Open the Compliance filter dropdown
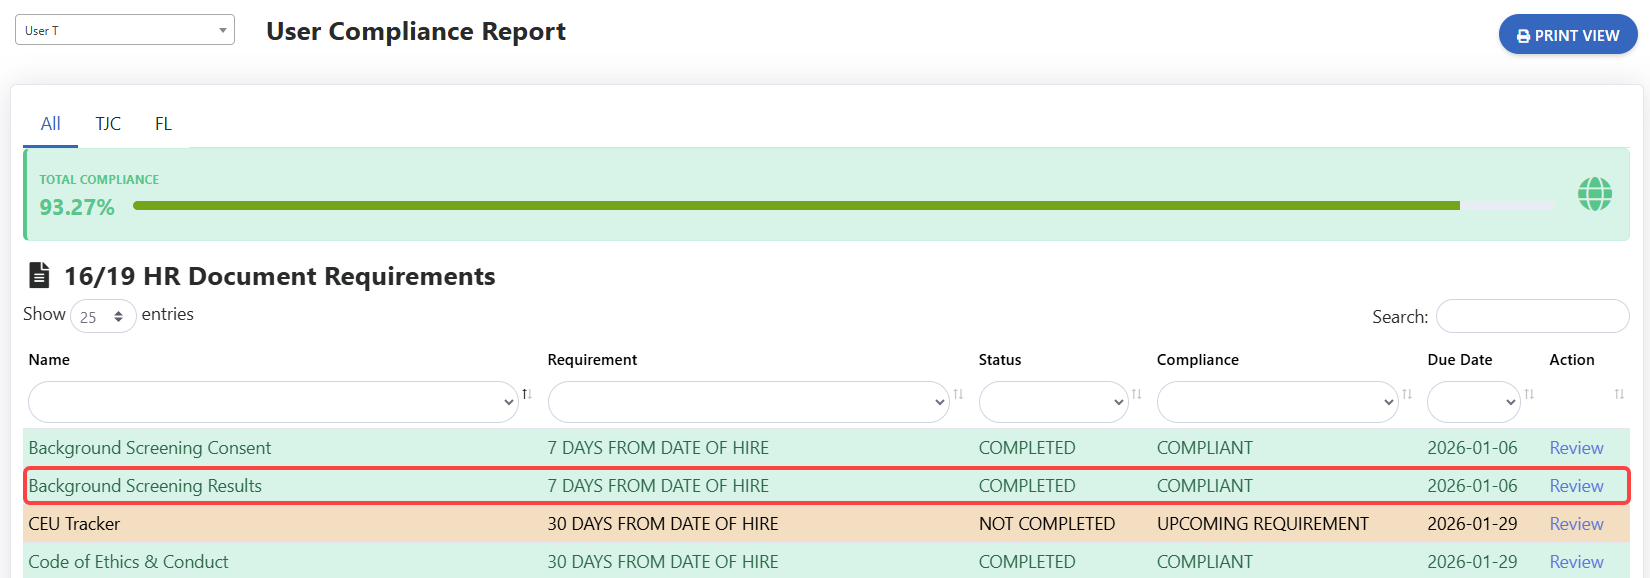 click(1277, 402)
